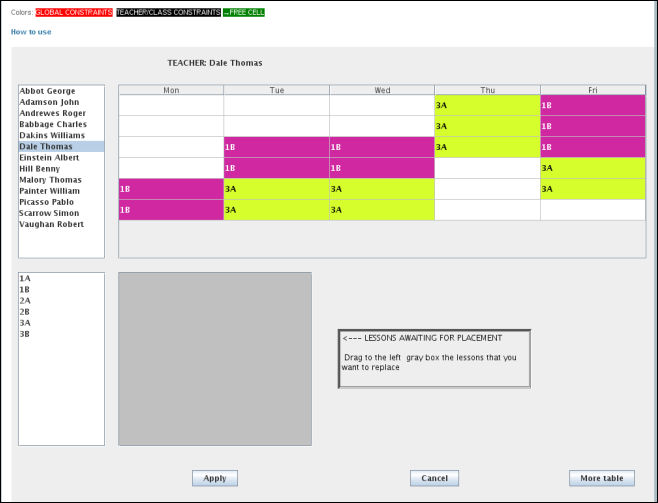Select Thursday first period 3A lesson
The width and height of the screenshot is (658, 503).
(x=488, y=105)
